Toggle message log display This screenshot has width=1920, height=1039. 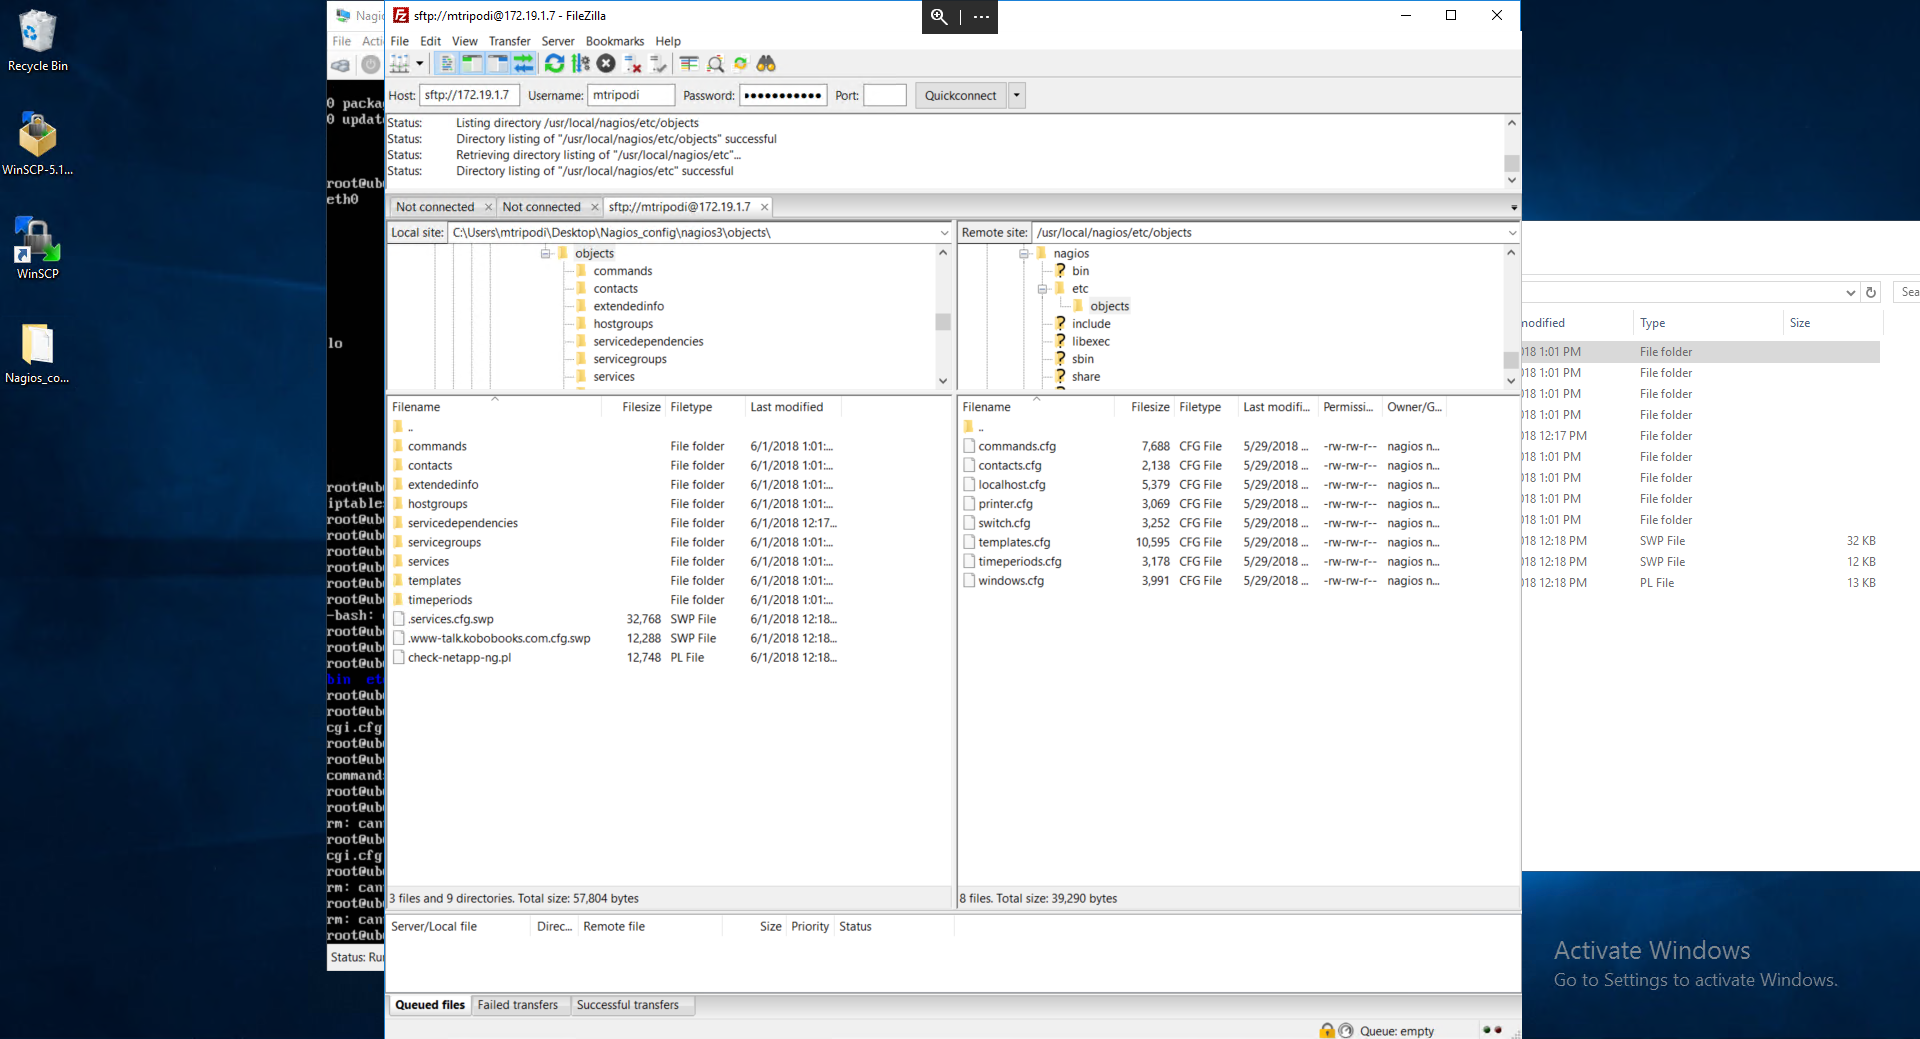(x=447, y=64)
